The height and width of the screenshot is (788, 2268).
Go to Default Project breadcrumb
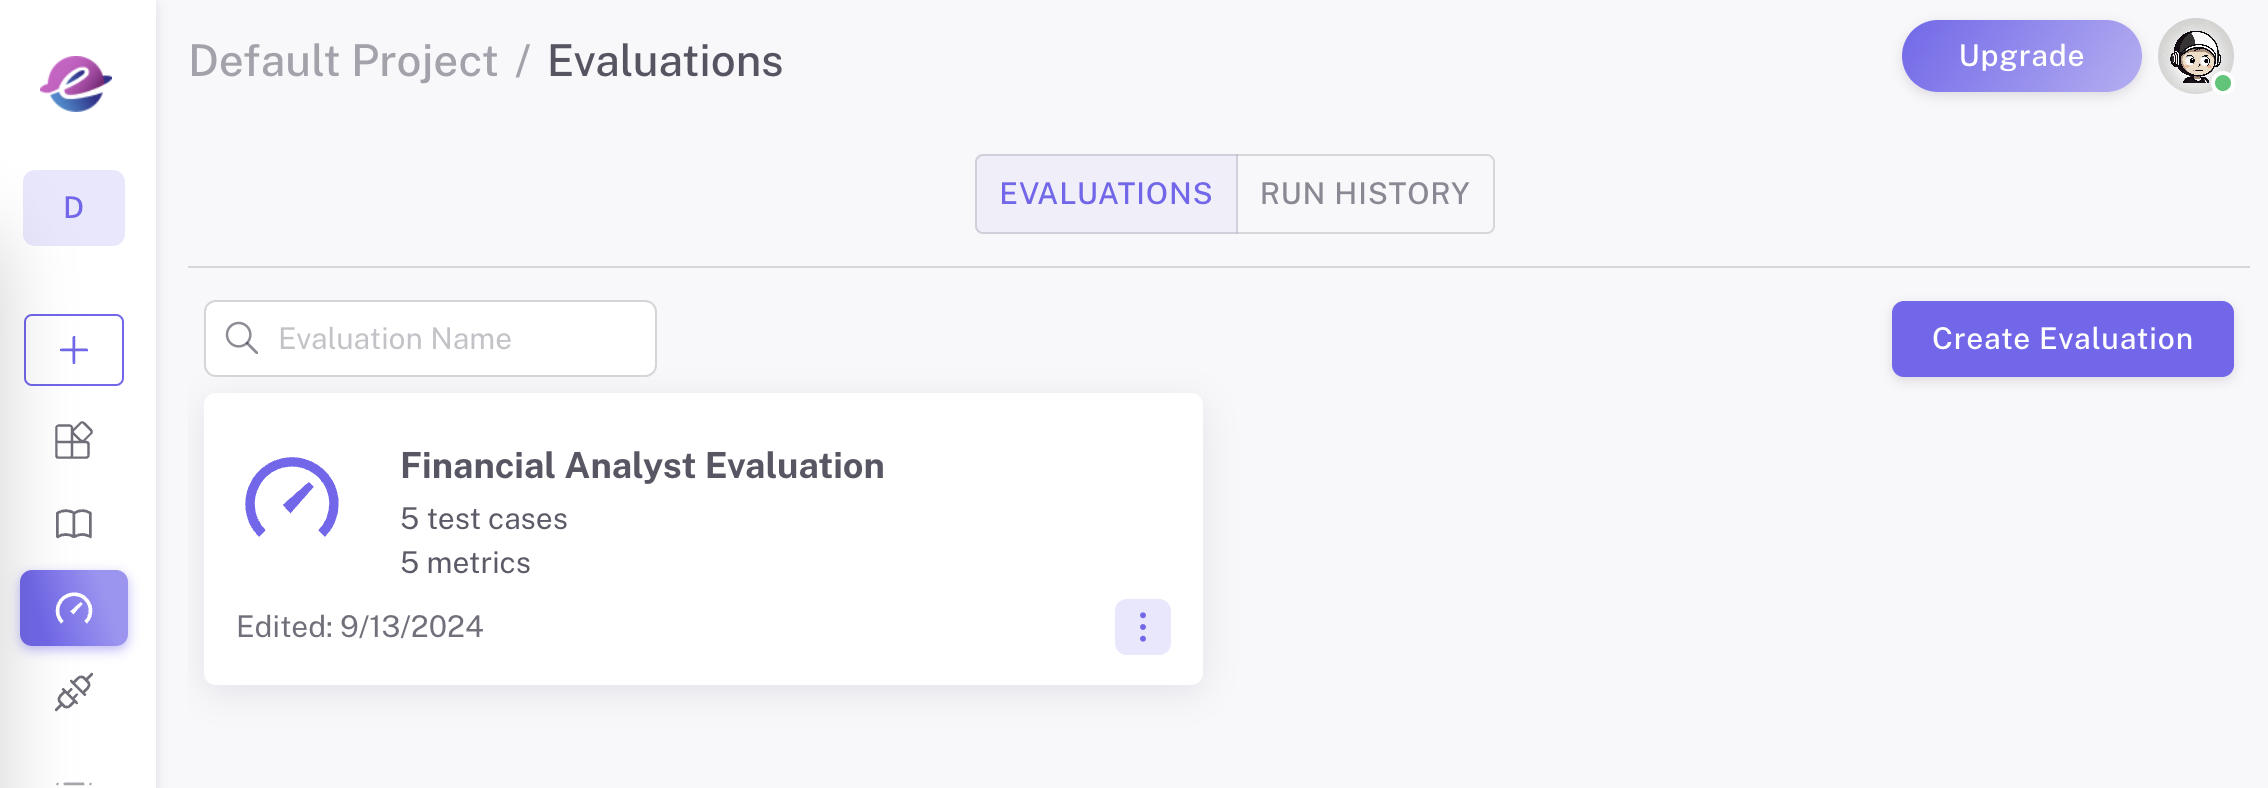343,61
